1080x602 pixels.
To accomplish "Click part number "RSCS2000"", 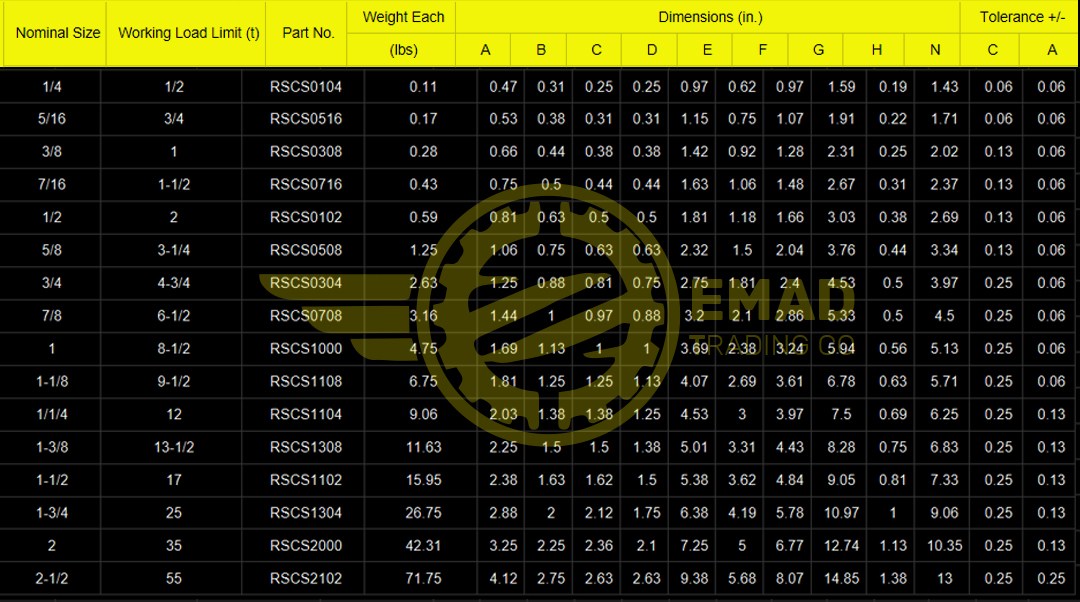I will [306, 546].
